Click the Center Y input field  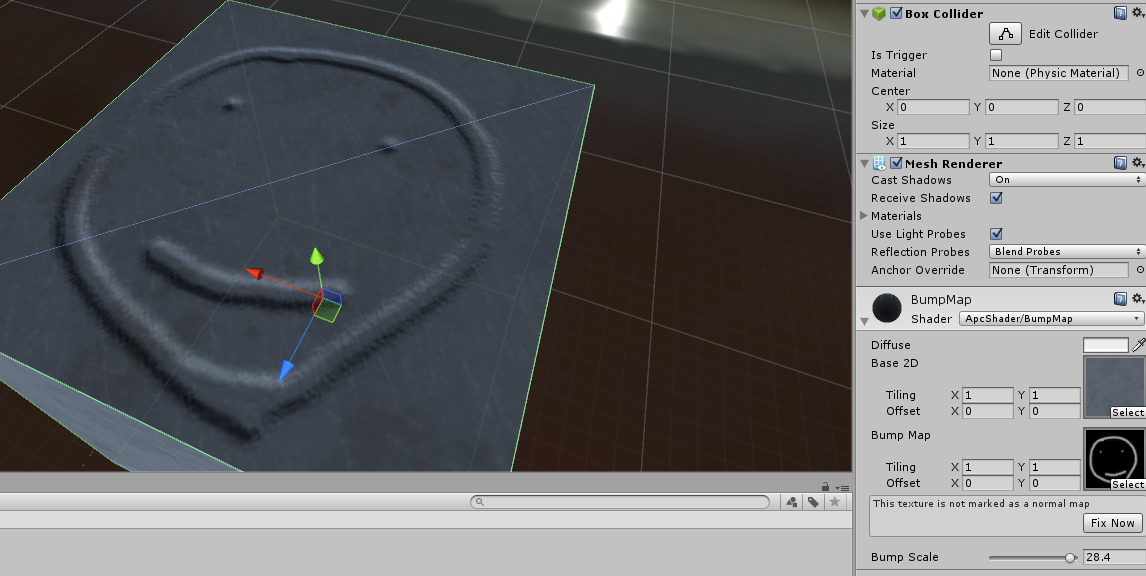[1022, 107]
